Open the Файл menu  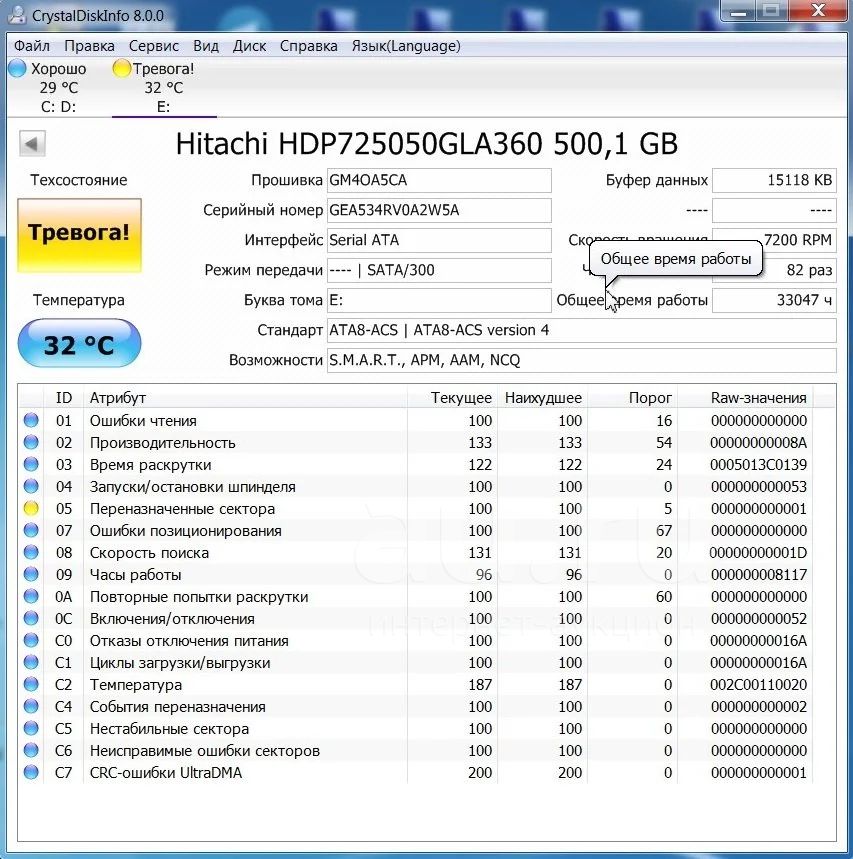31,46
